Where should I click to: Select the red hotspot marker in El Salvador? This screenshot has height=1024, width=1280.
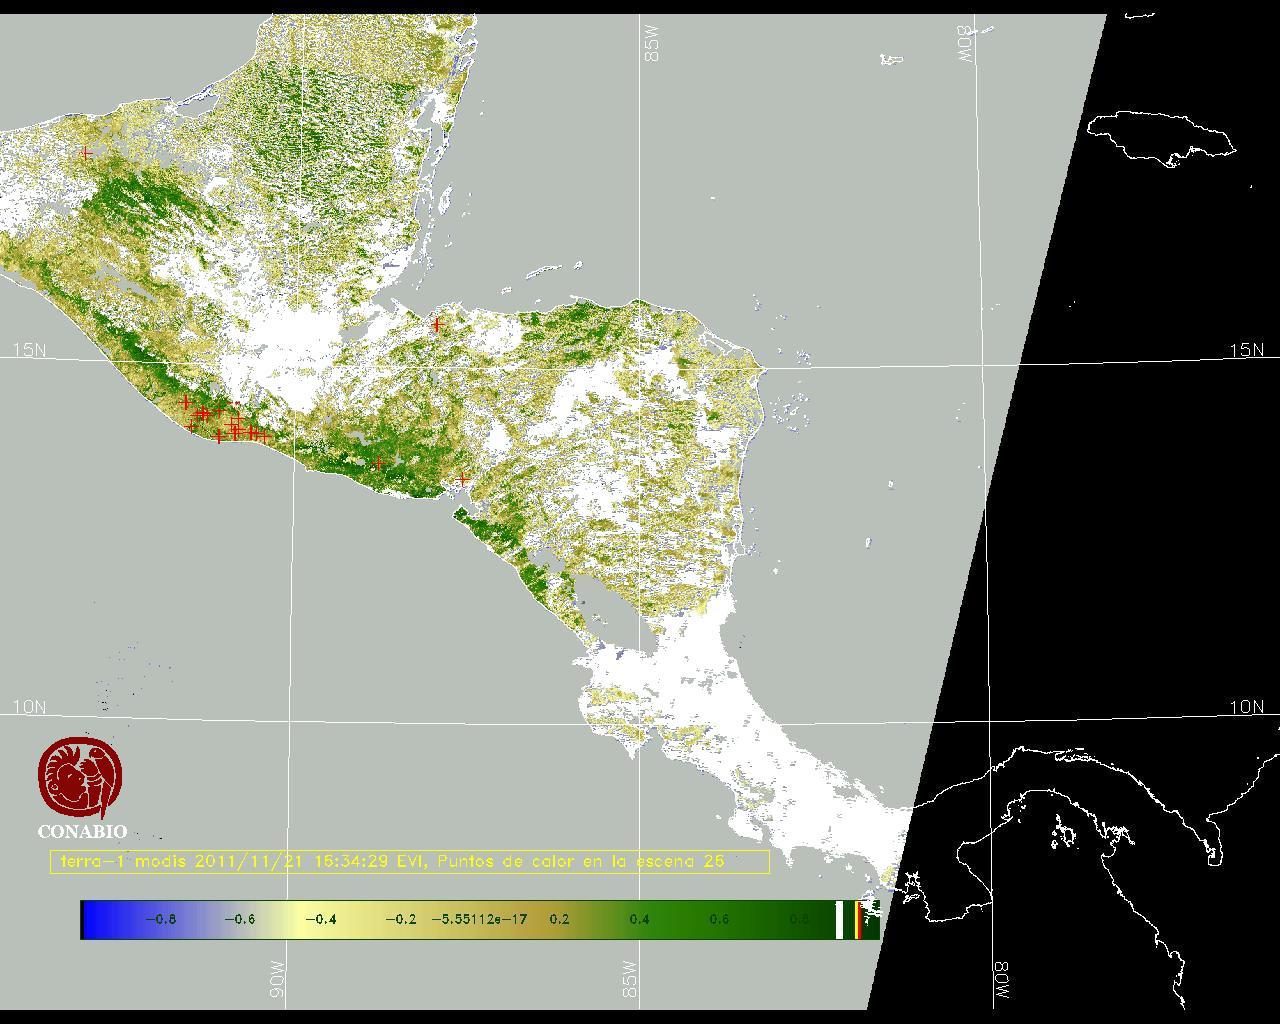[x=379, y=463]
